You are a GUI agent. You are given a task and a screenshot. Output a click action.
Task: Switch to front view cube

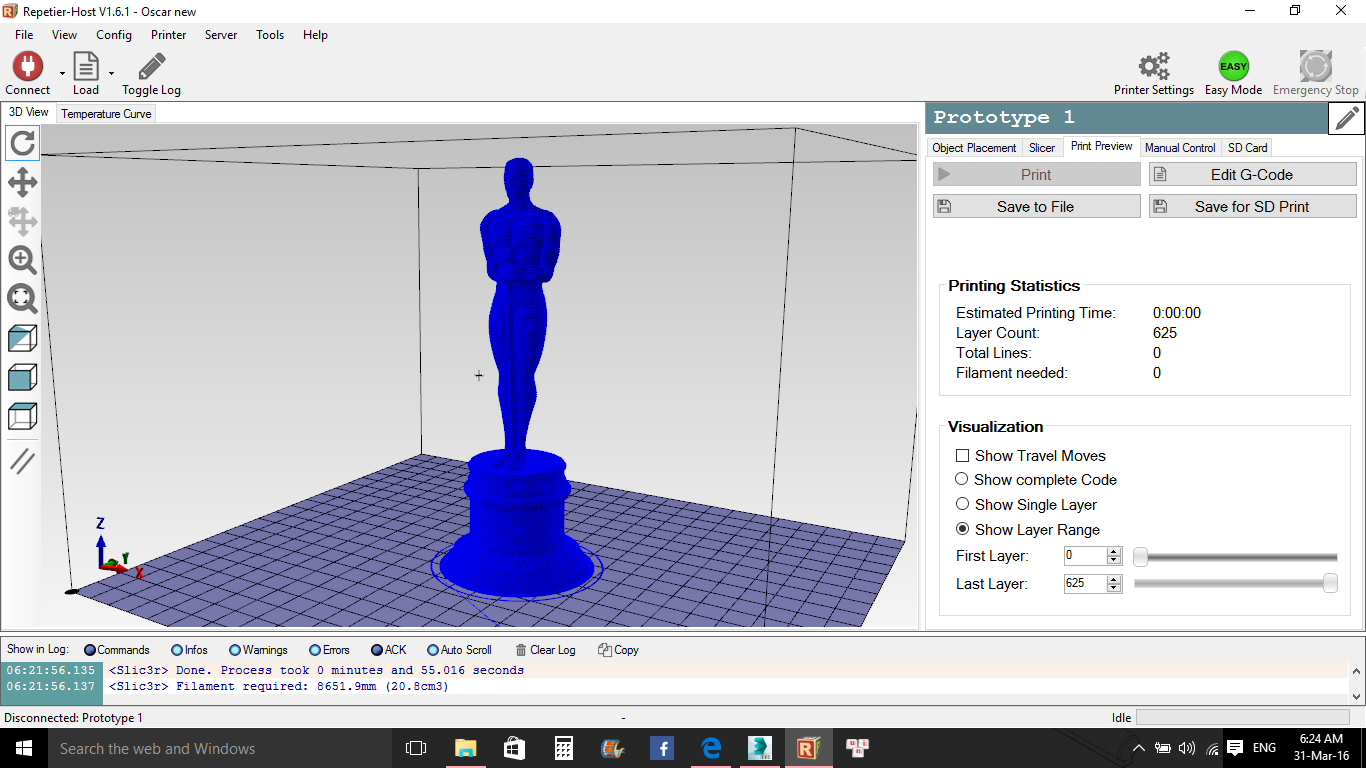22,377
